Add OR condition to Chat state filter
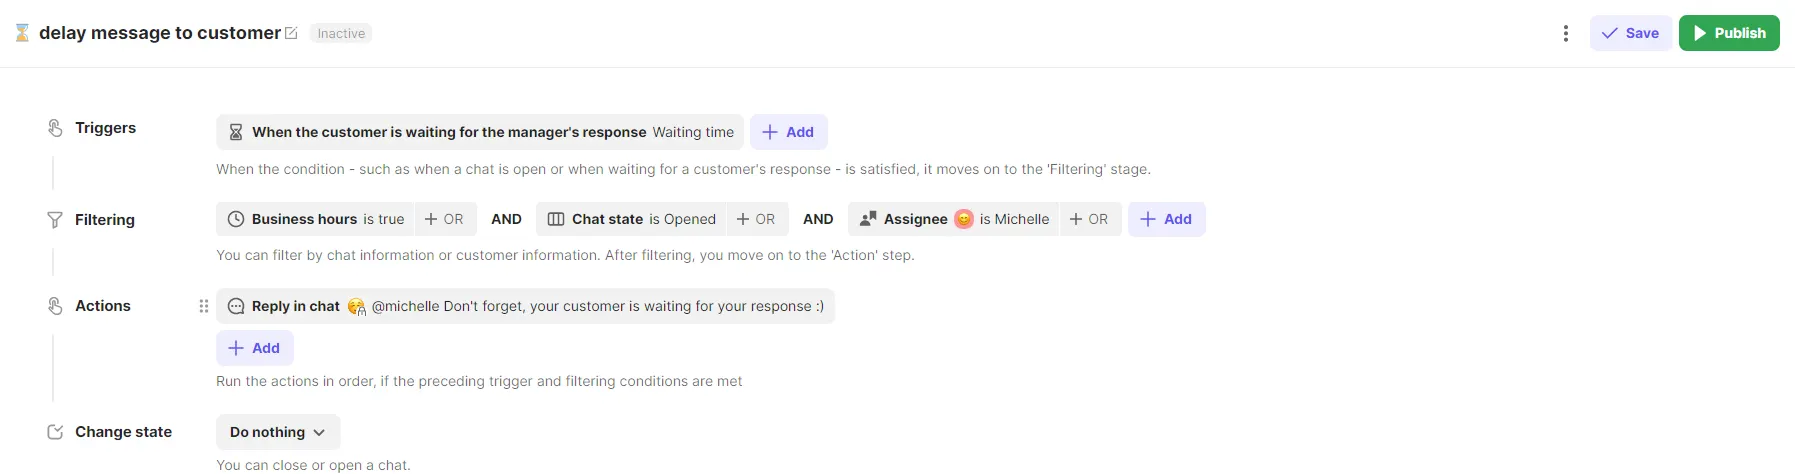Viewport: 1795px width, 474px height. tap(756, 219)
